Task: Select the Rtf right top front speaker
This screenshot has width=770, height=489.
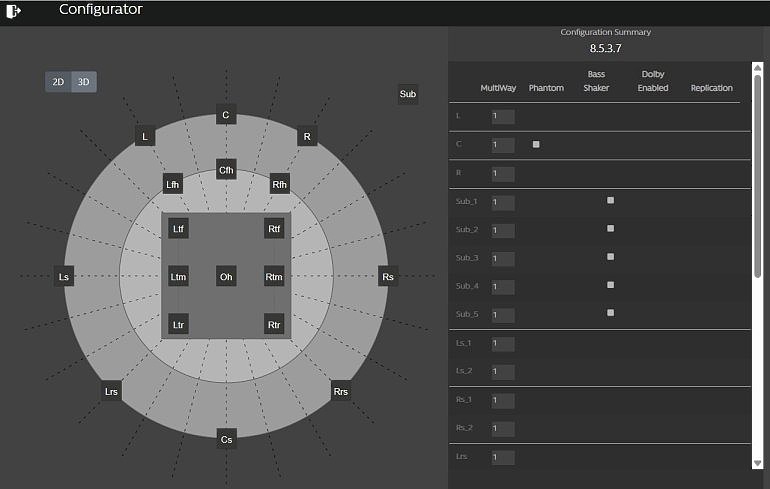Action: tap(274, 229)
